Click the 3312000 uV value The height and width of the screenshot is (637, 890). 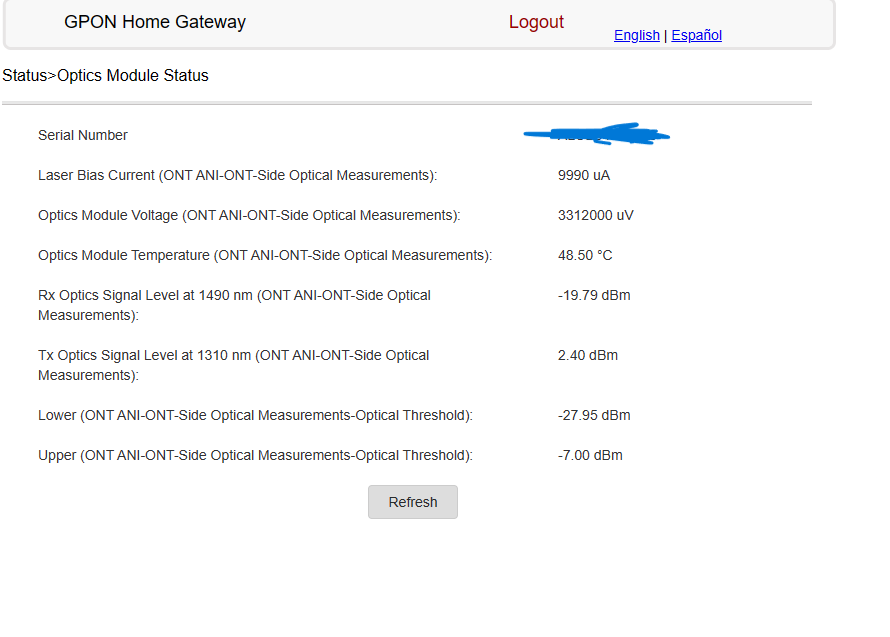(595, 215)
